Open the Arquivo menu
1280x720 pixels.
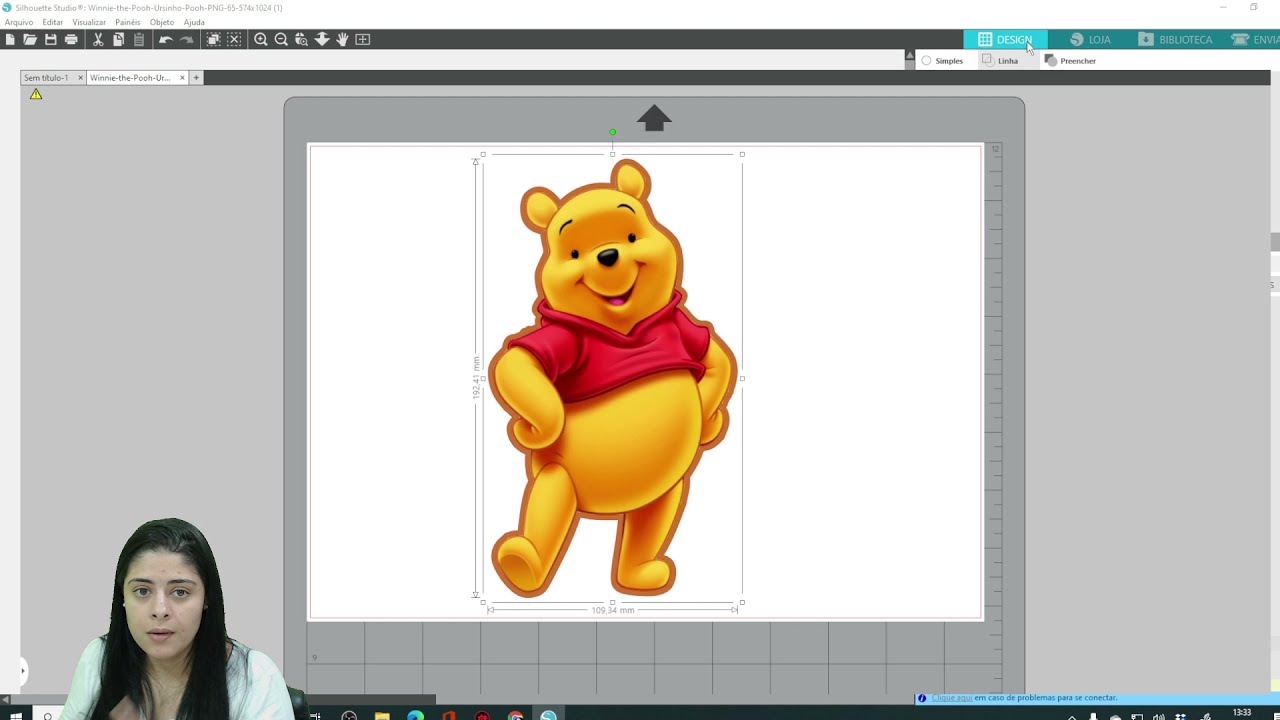[x=19, y=22]
